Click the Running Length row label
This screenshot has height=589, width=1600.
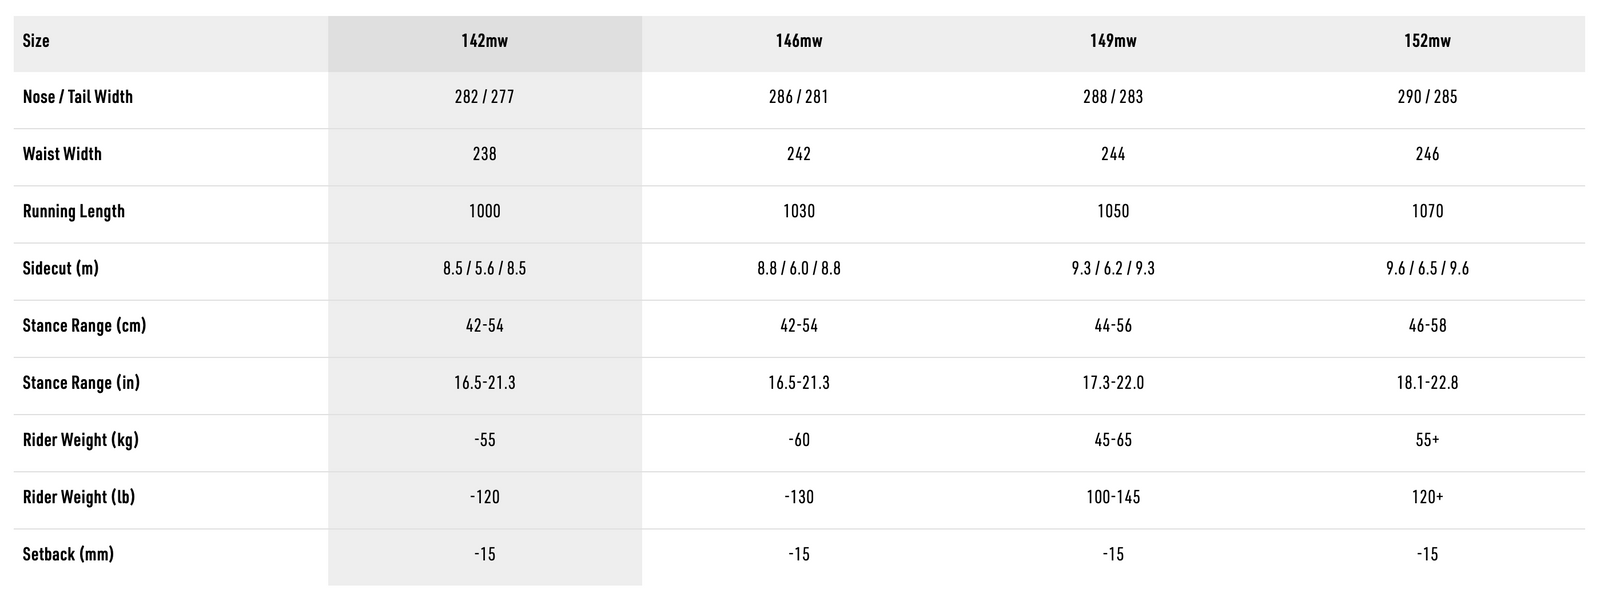click(74, 211)
